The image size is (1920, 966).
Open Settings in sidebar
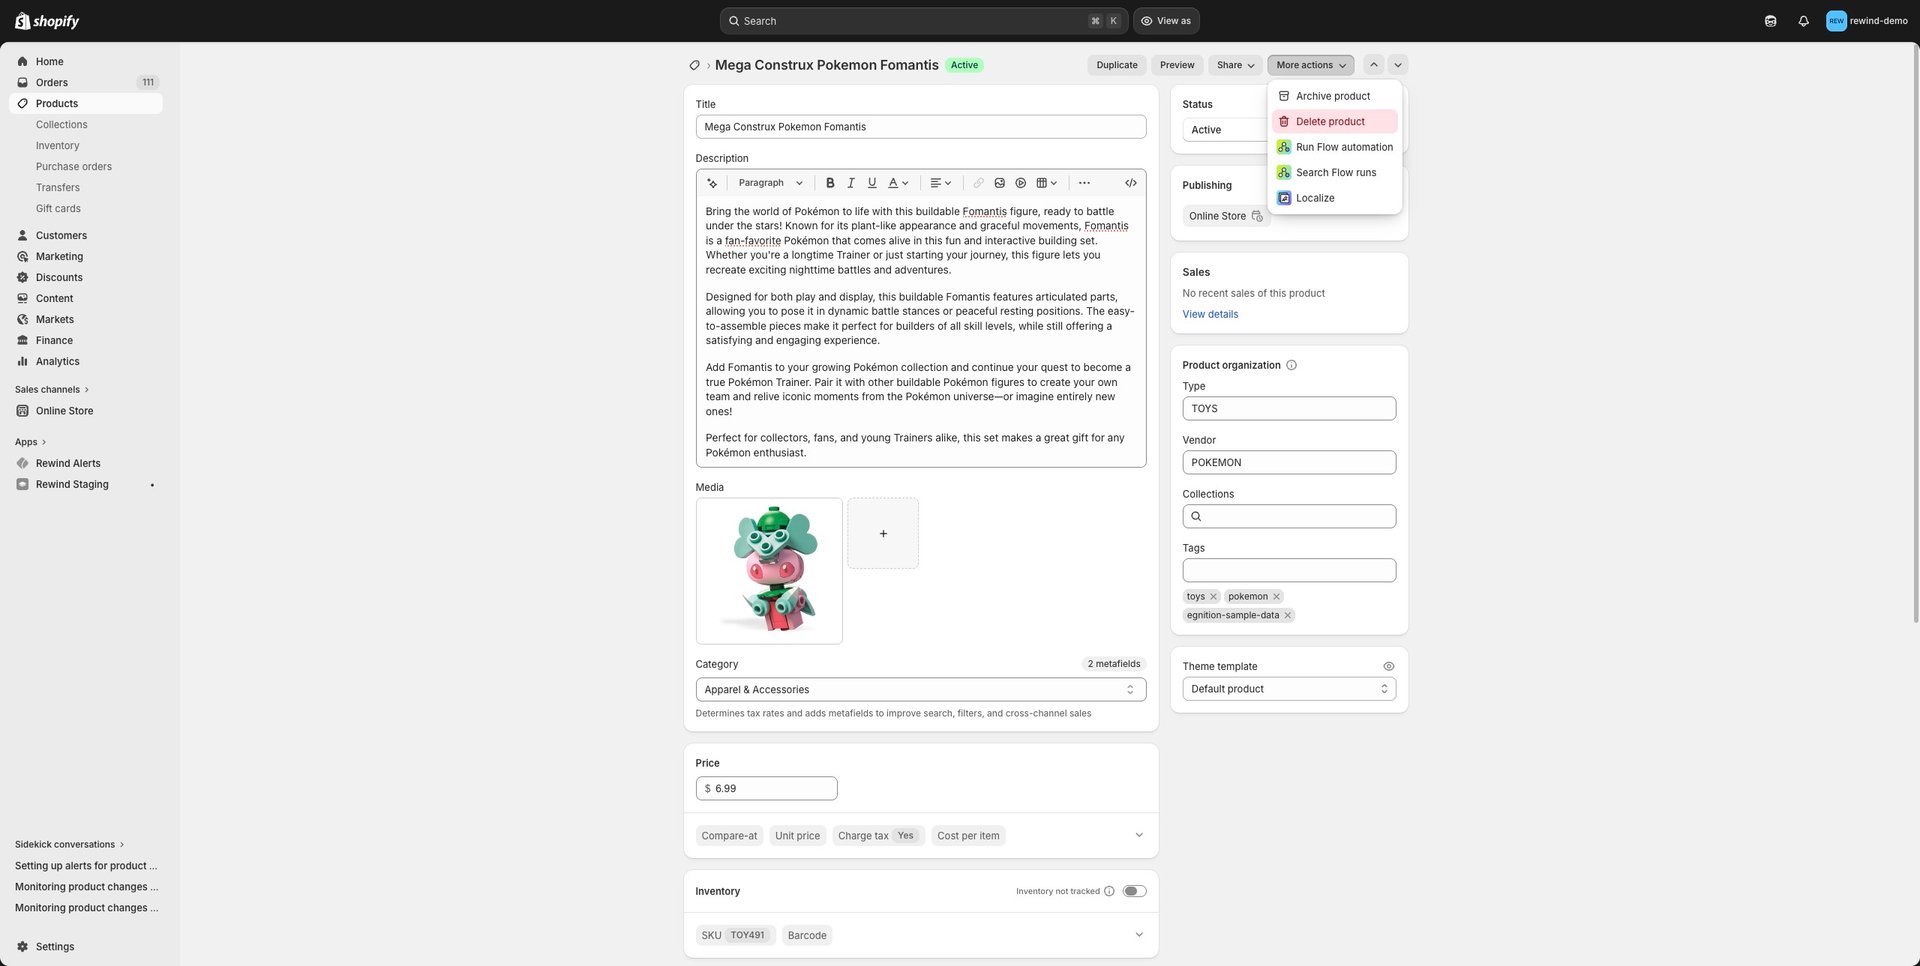click(86, 947)
